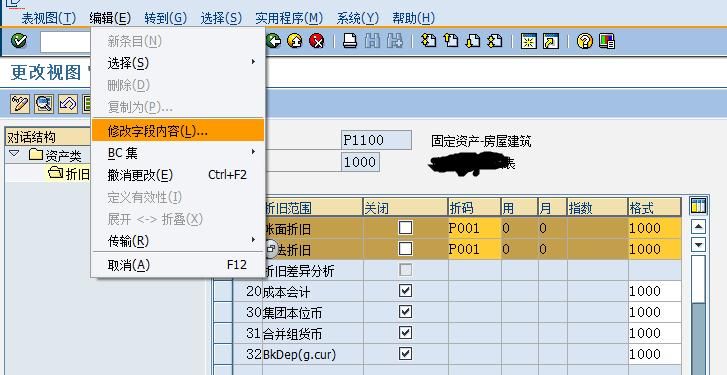Click disabled 新条目(N) menu entry
The height and width of the screenshot is (375, 727).
(178, 41)
